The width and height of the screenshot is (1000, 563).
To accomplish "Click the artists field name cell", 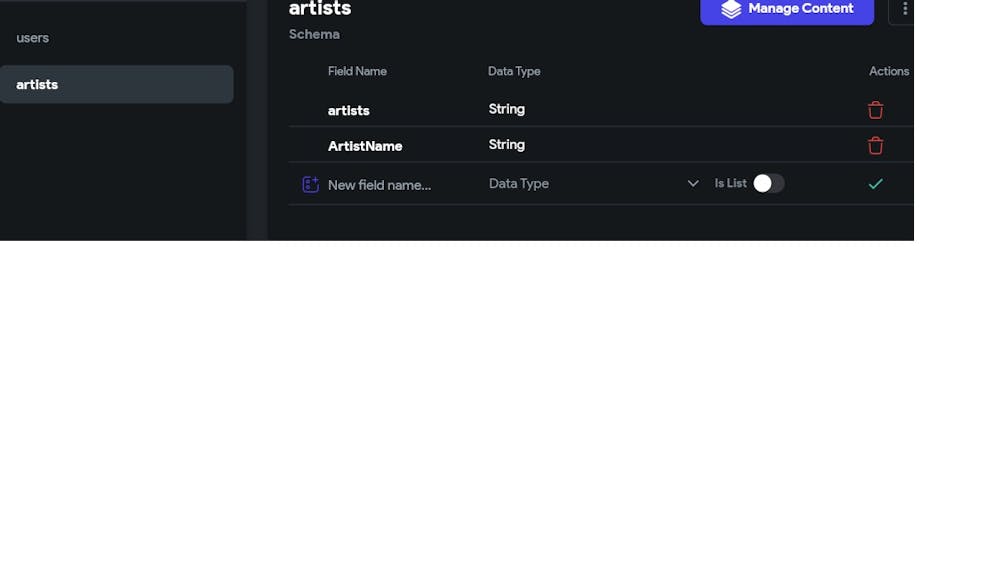I will pyautogui.click(x=349, y=111).
